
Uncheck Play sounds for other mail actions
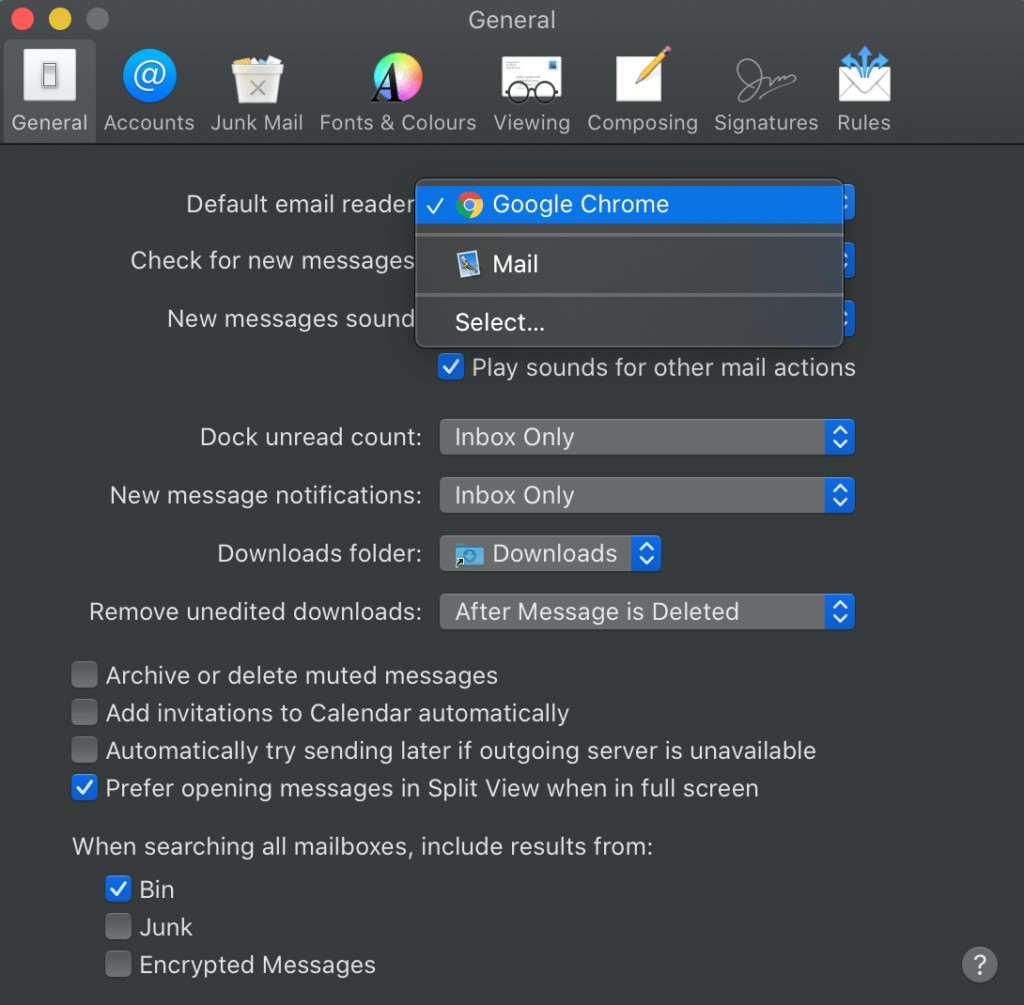(451, 367)
